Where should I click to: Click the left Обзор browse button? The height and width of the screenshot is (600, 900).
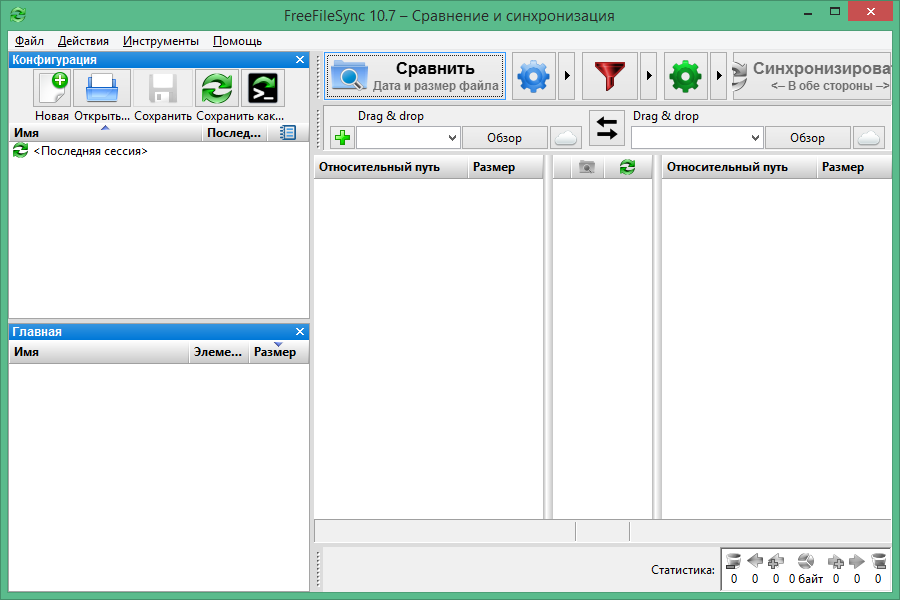[x=504, y=137]
